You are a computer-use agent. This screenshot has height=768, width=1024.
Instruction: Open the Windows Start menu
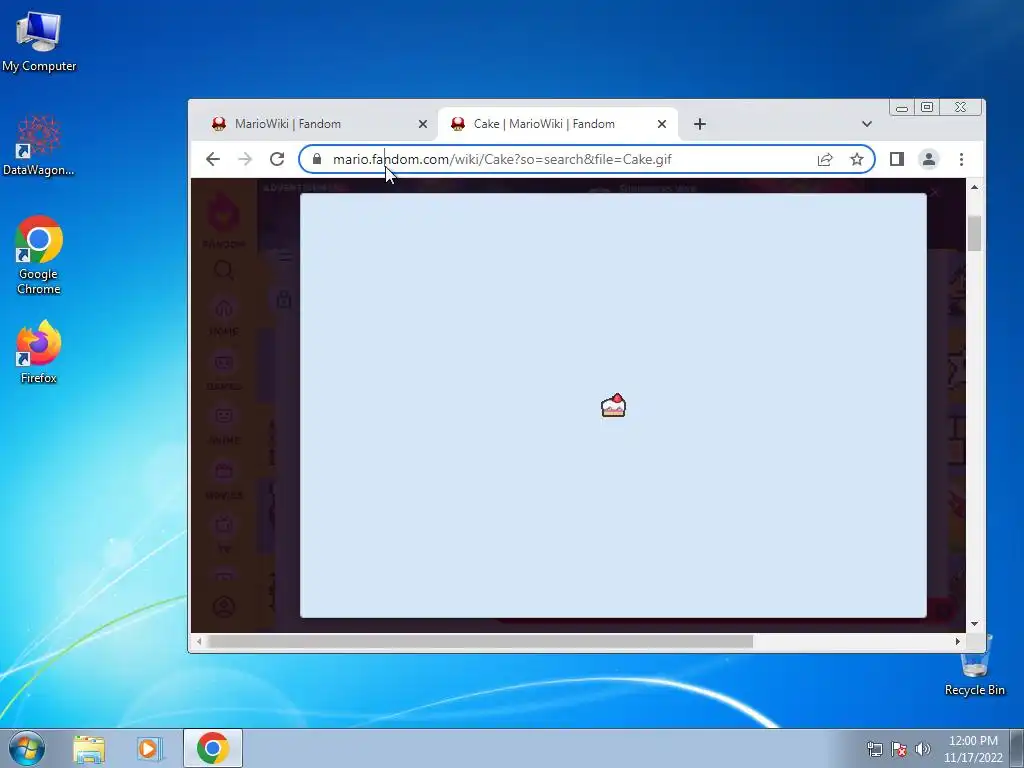tap(27, 748)
